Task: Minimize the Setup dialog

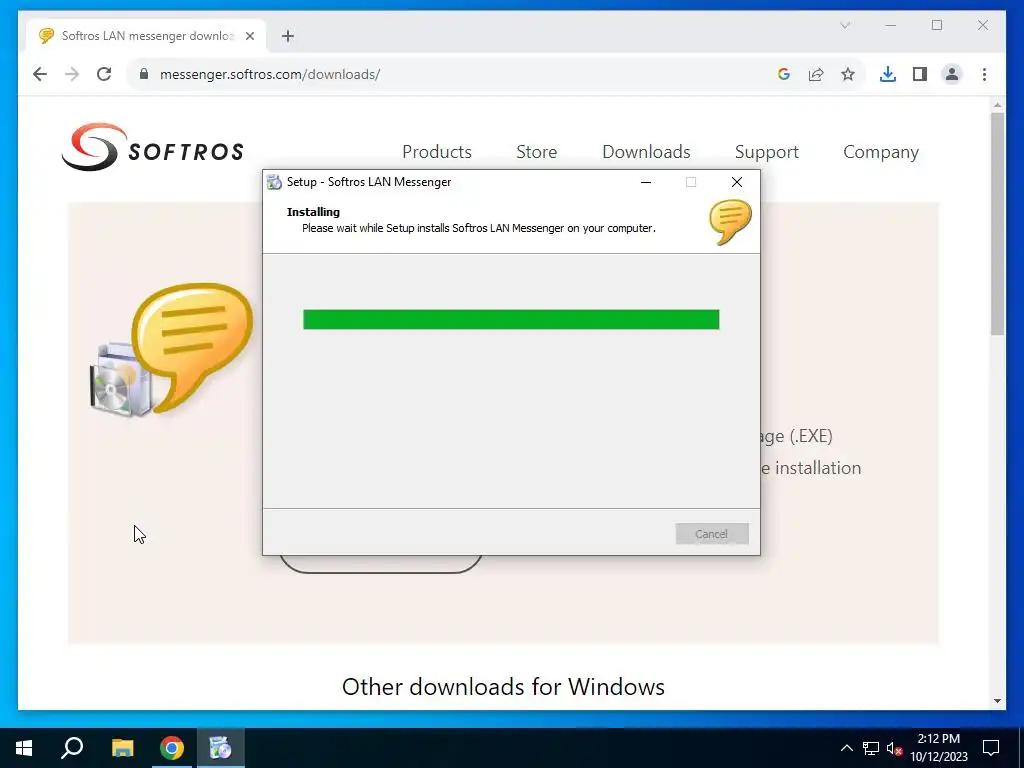Action: click(646, 182)
